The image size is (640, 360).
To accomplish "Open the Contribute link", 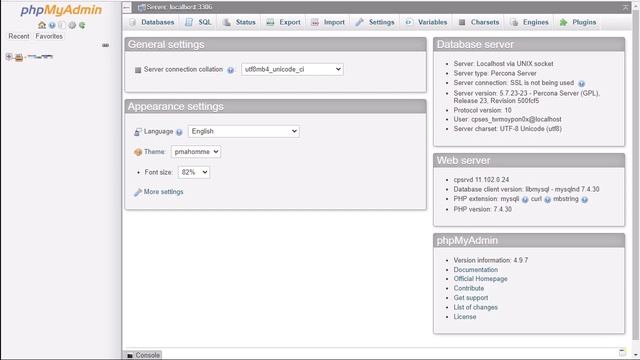I will coord(469,288).
